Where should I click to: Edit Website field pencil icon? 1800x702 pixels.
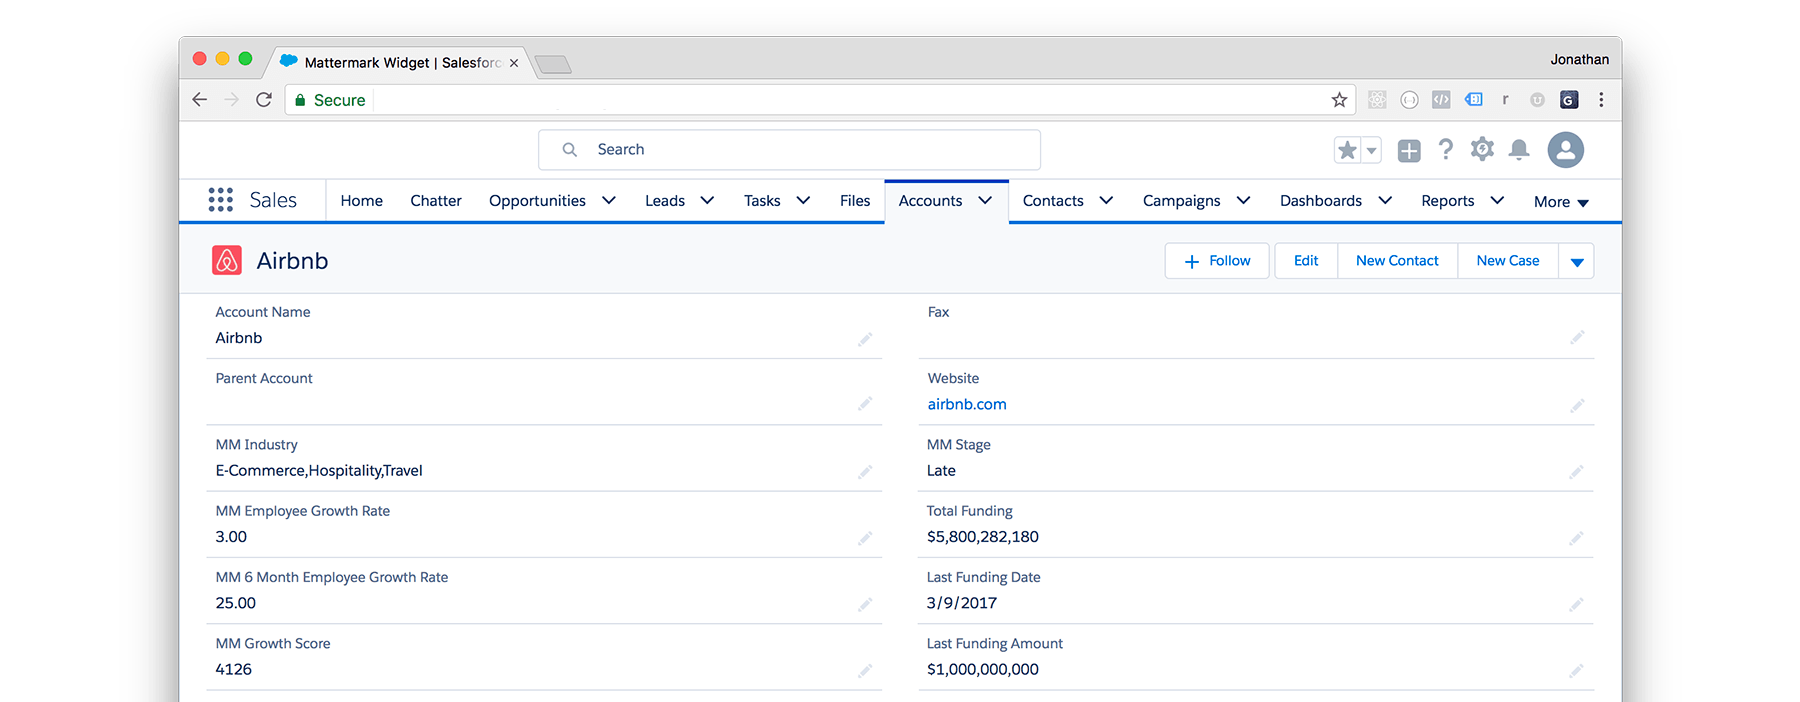[1577, 405]
